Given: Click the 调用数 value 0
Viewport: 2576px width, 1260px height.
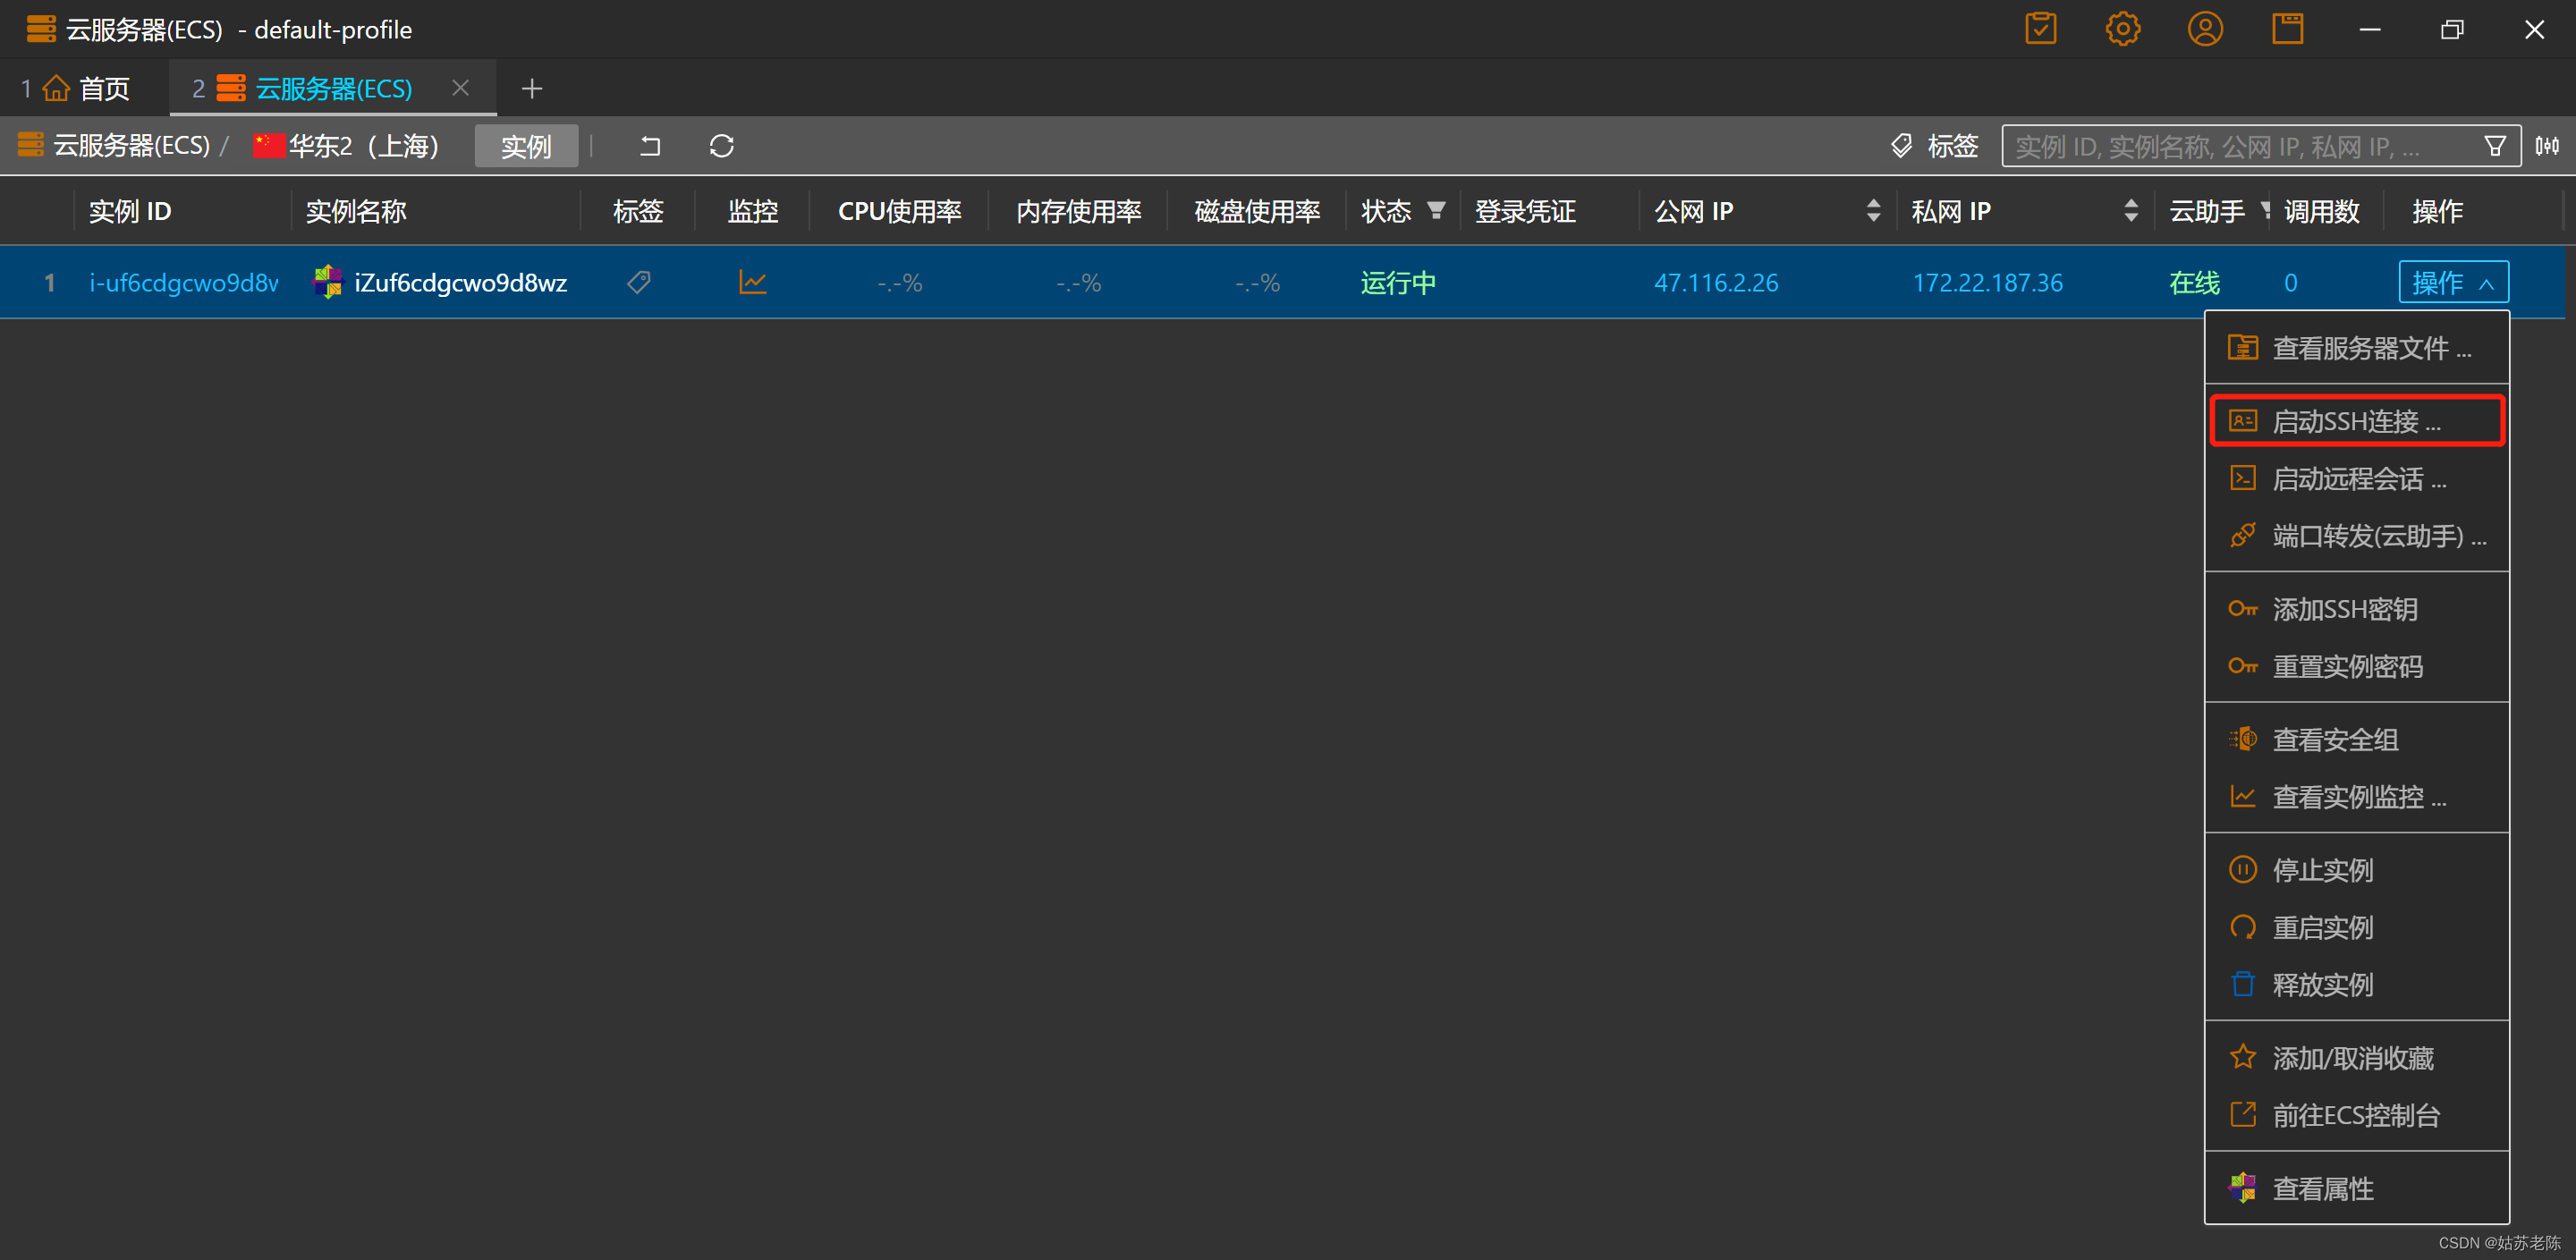Looking at the screenshot, I should click(2290, 283).
